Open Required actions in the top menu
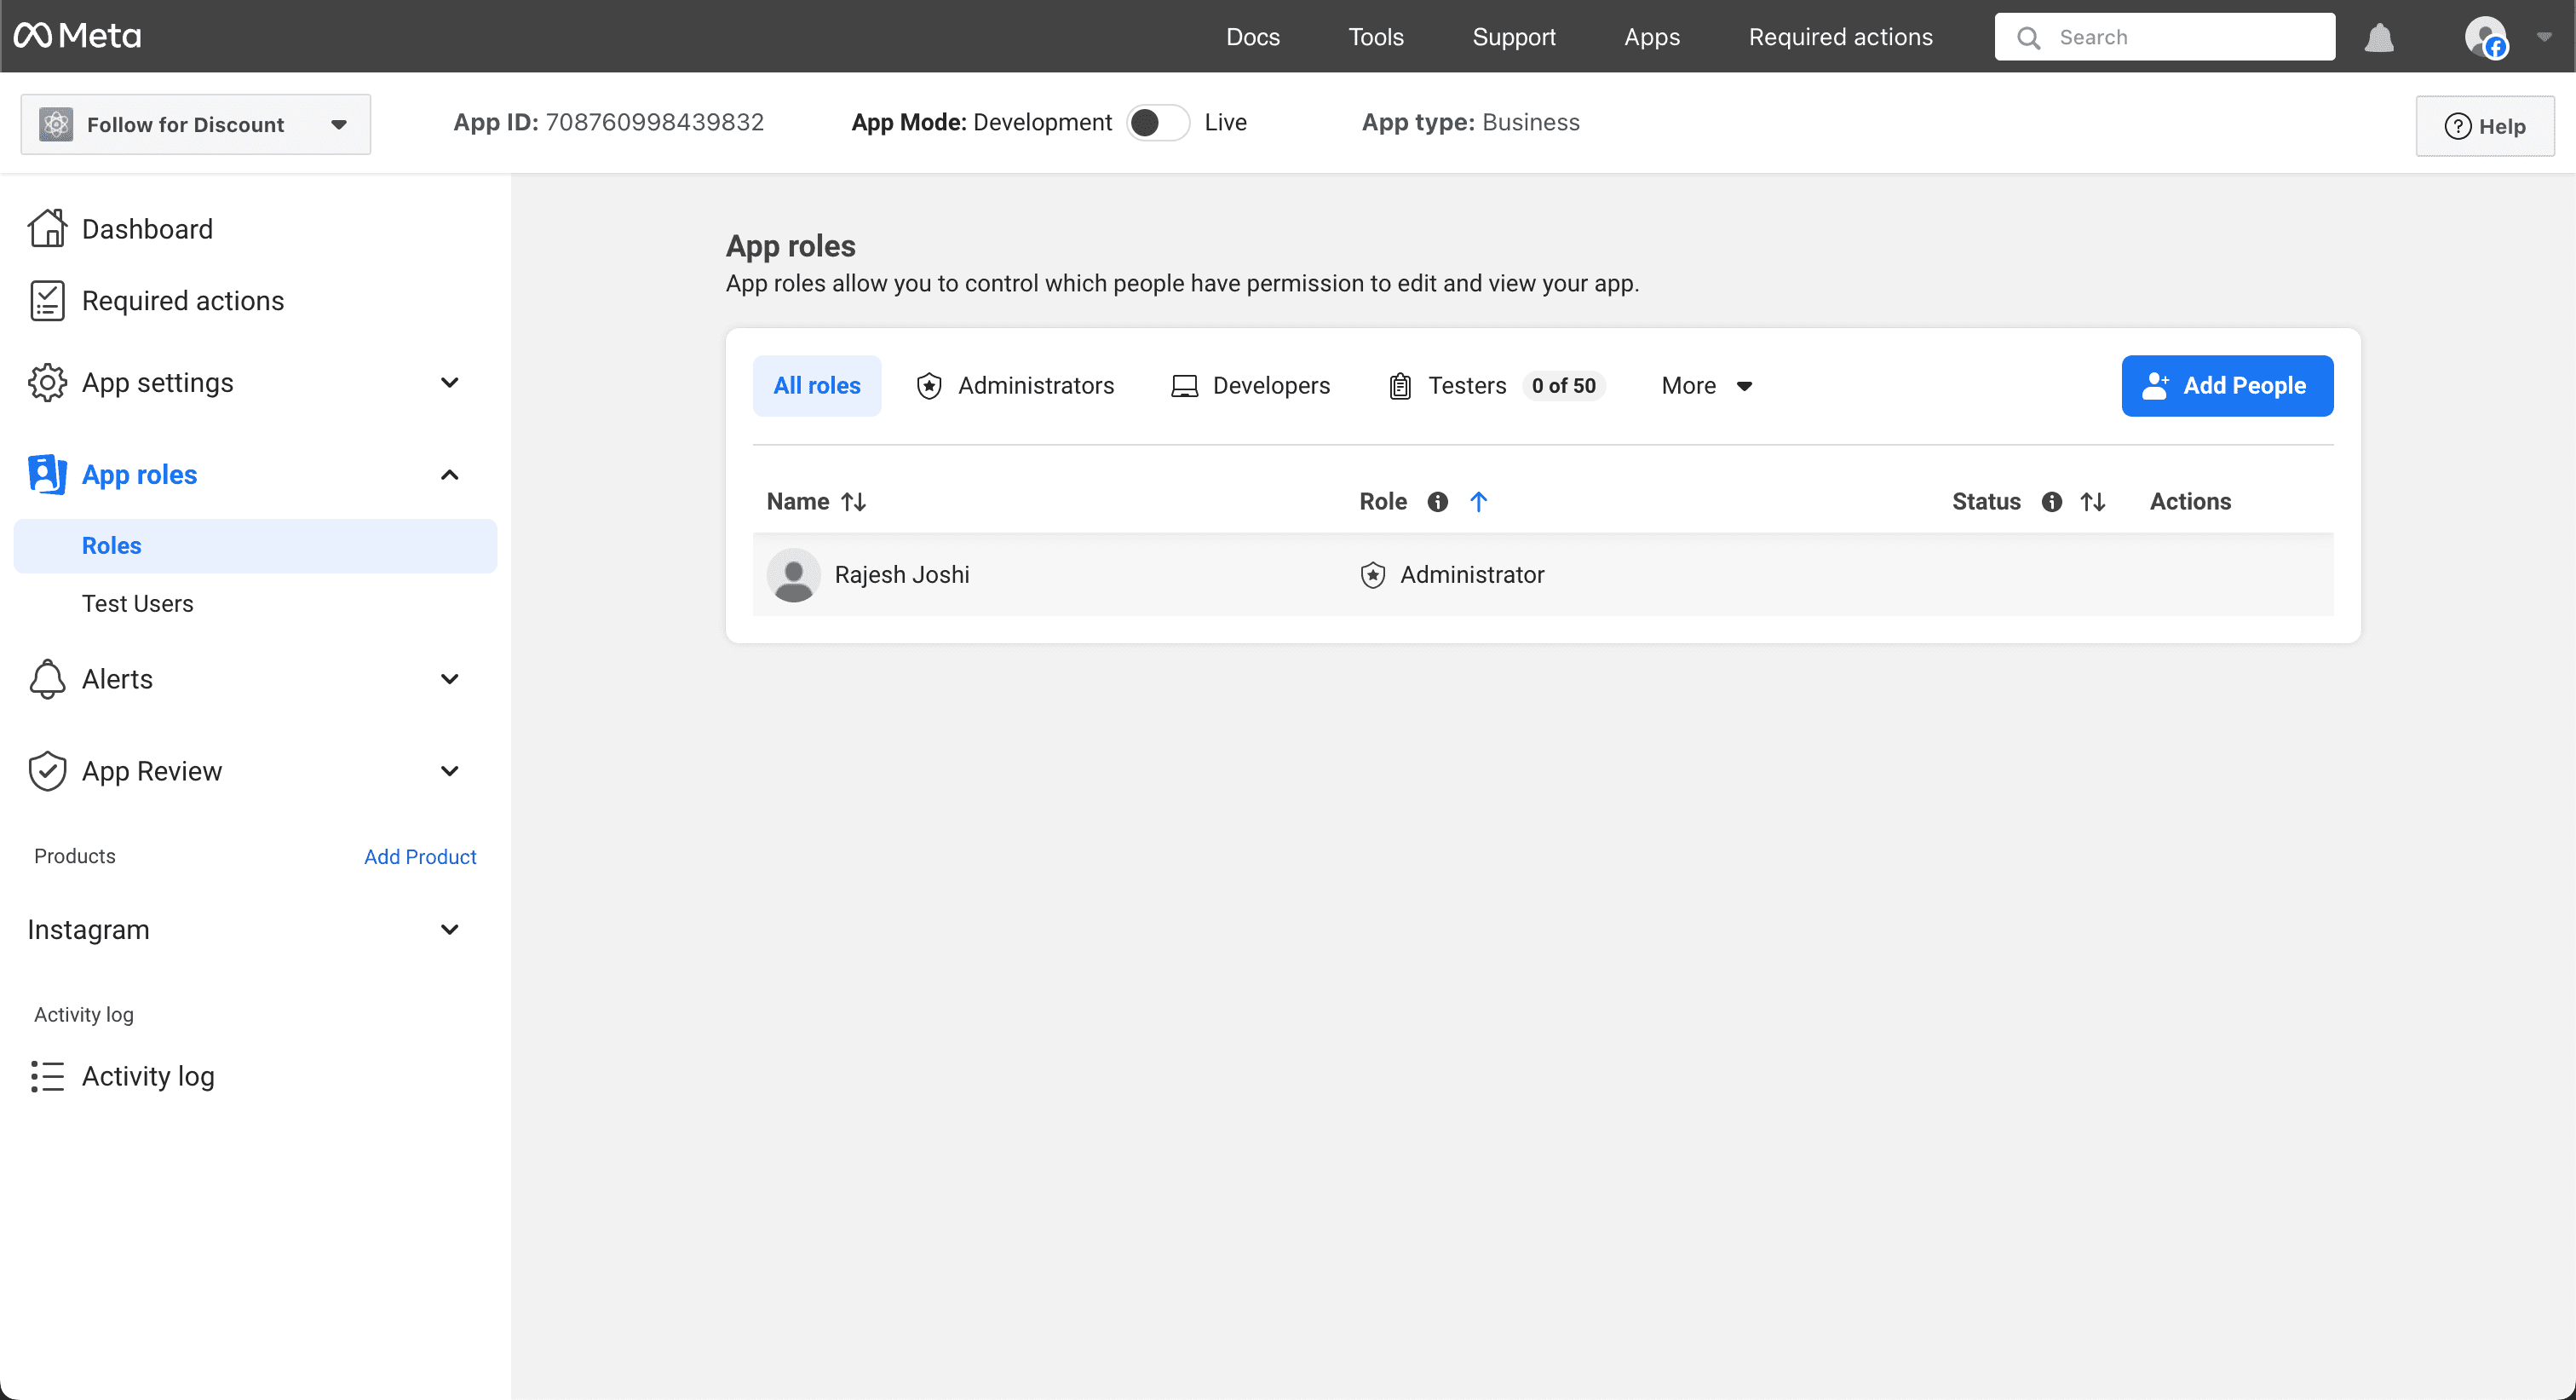 point(1840,37)
